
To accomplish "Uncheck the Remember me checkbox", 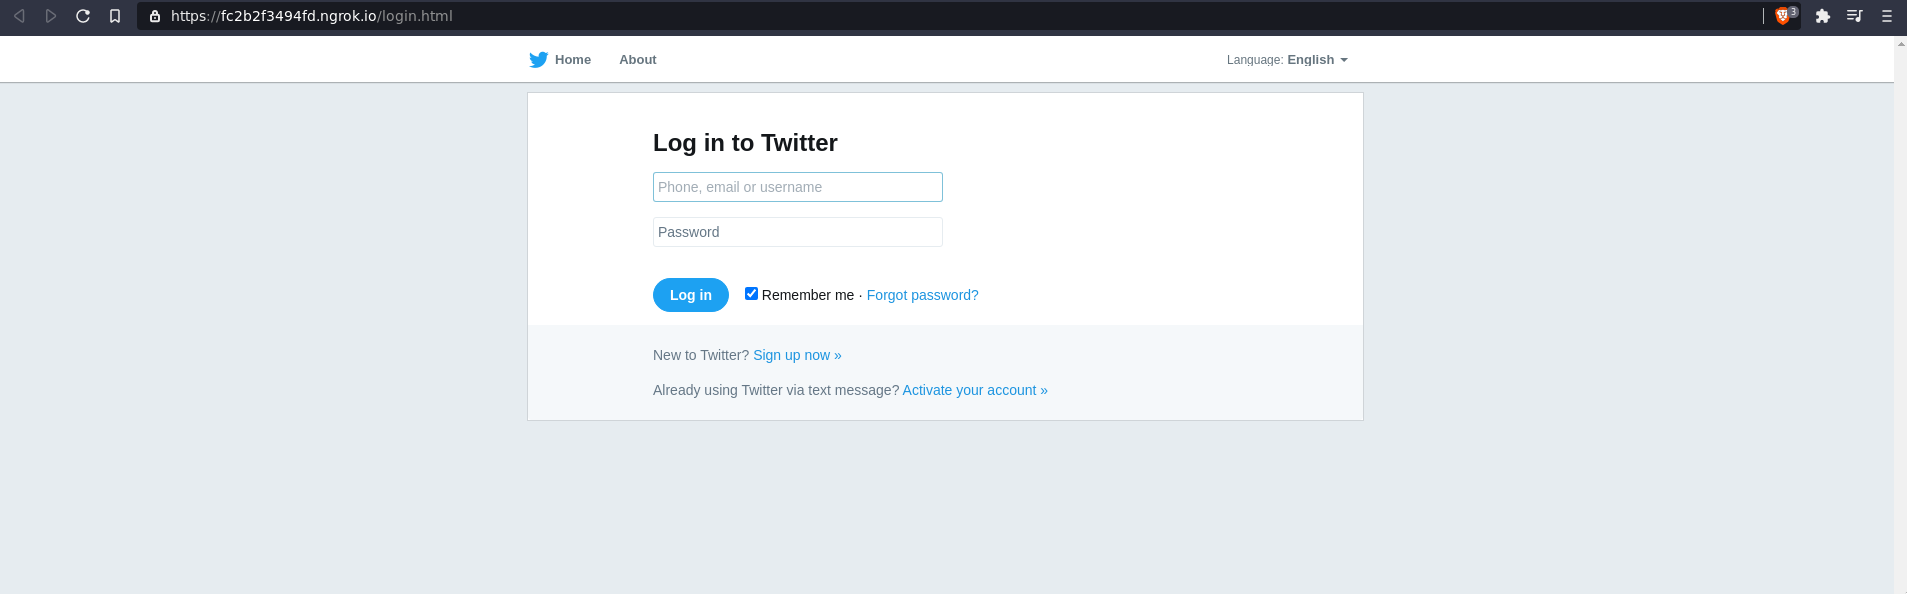I will (751, 293).
